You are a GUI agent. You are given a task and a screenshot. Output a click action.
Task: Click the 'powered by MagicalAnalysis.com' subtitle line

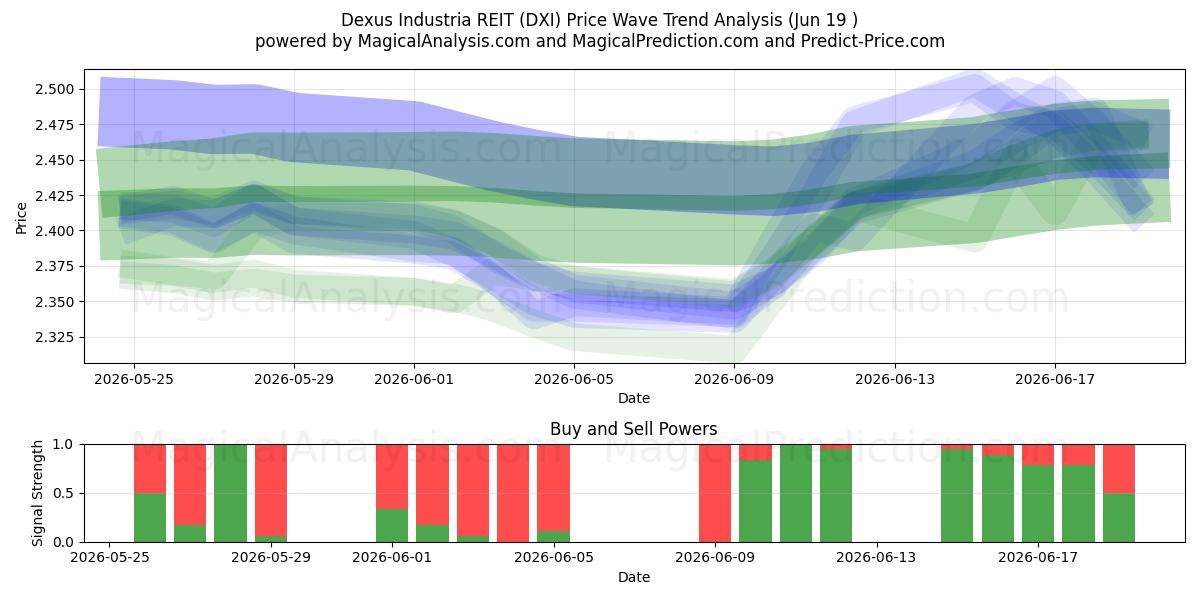coord(600,41)
